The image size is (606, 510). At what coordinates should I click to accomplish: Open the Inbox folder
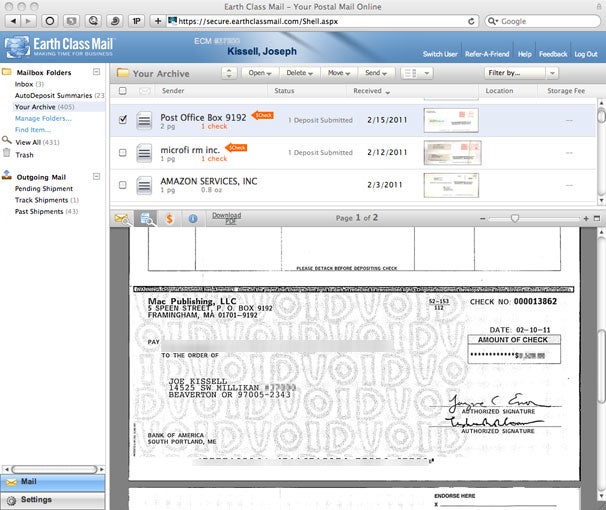[x=29, y=84]
